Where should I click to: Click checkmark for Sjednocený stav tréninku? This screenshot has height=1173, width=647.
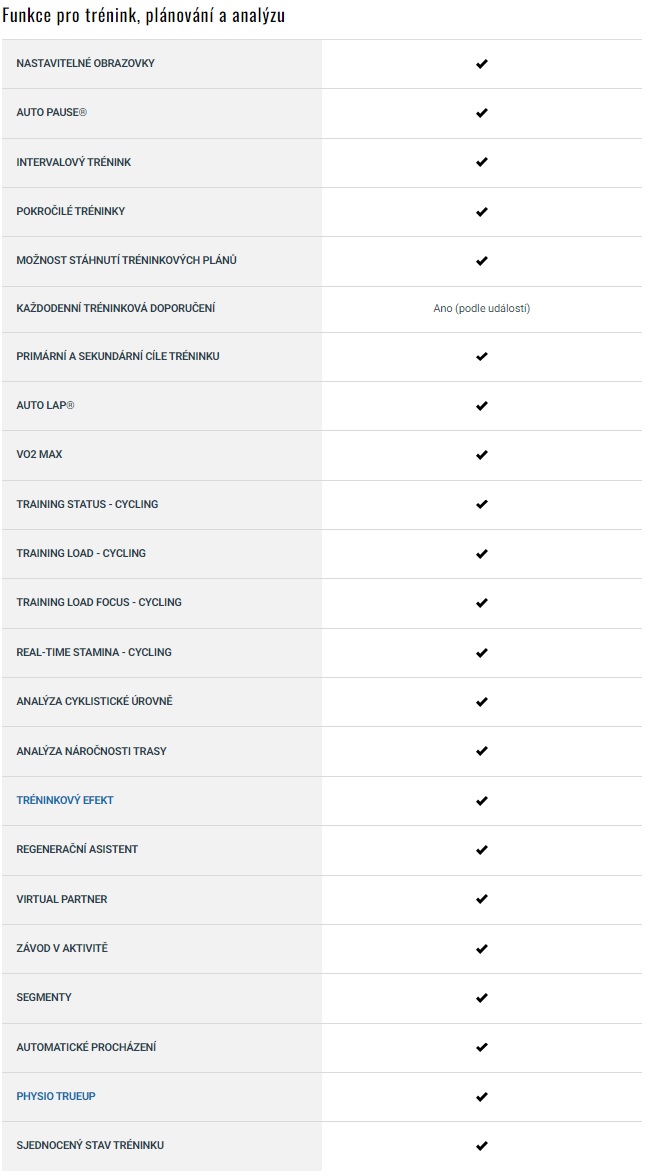481,1146
